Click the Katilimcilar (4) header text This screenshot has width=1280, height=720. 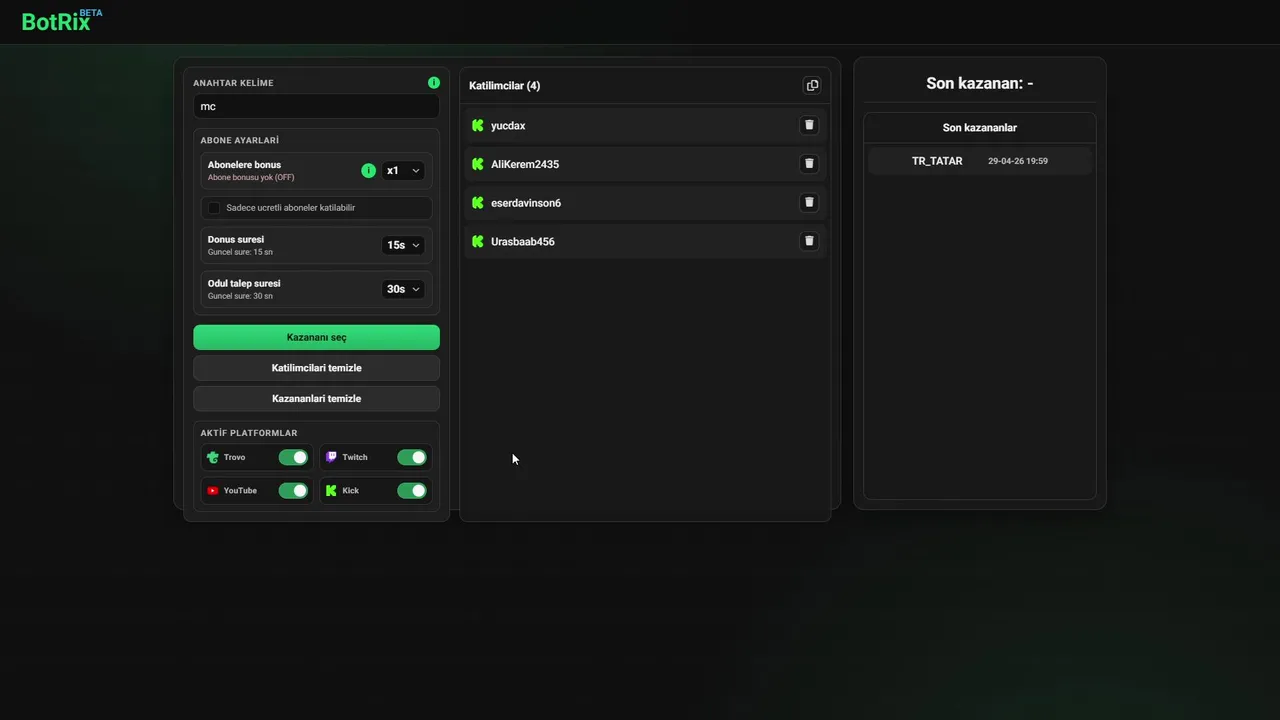point(505,86)
